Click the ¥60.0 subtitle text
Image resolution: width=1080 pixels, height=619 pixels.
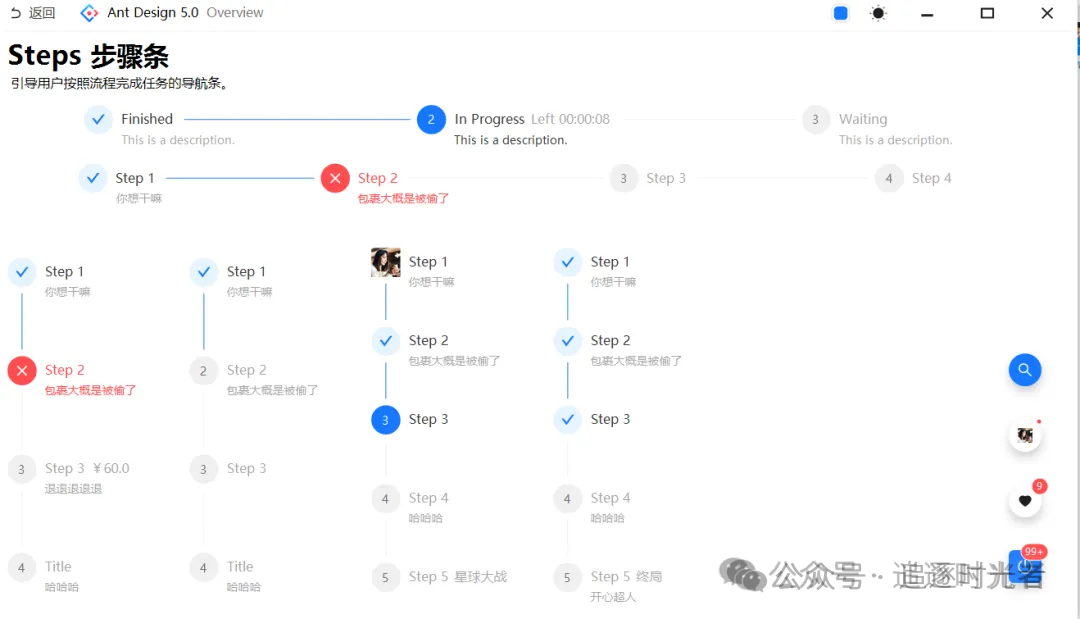coord(111,468)
